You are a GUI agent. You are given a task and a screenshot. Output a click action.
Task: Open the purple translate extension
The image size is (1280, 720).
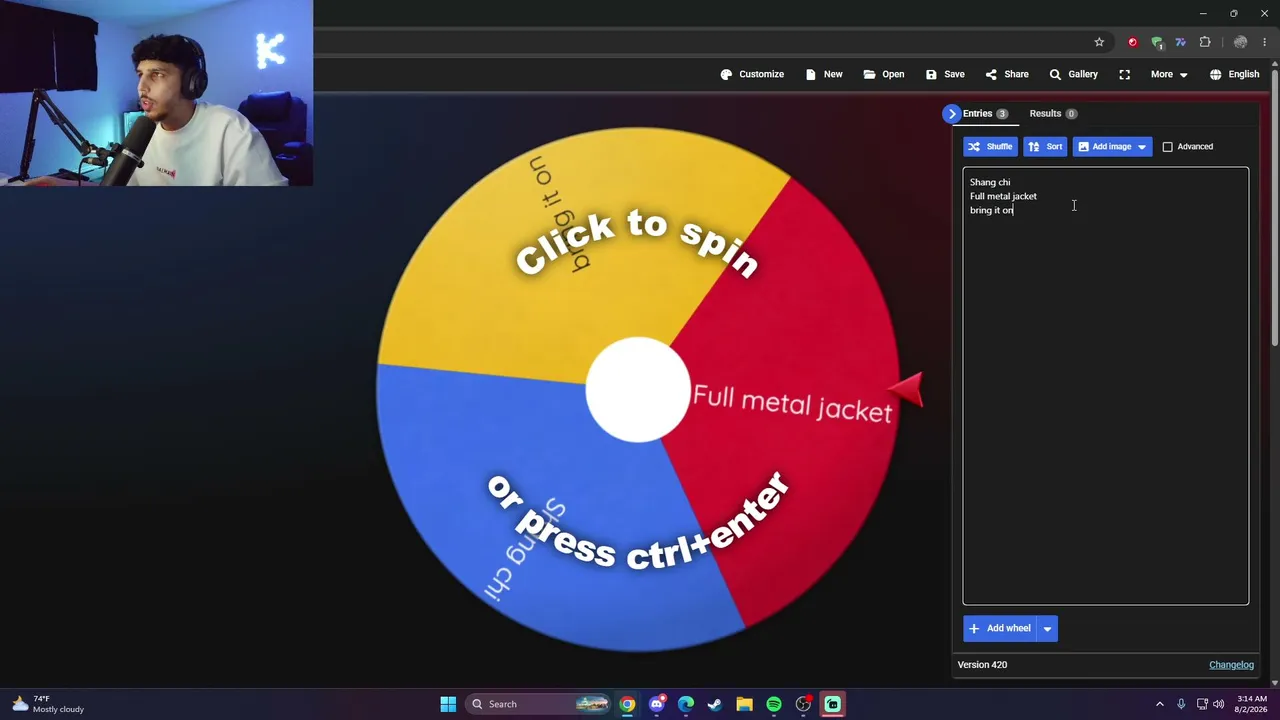1181,42
